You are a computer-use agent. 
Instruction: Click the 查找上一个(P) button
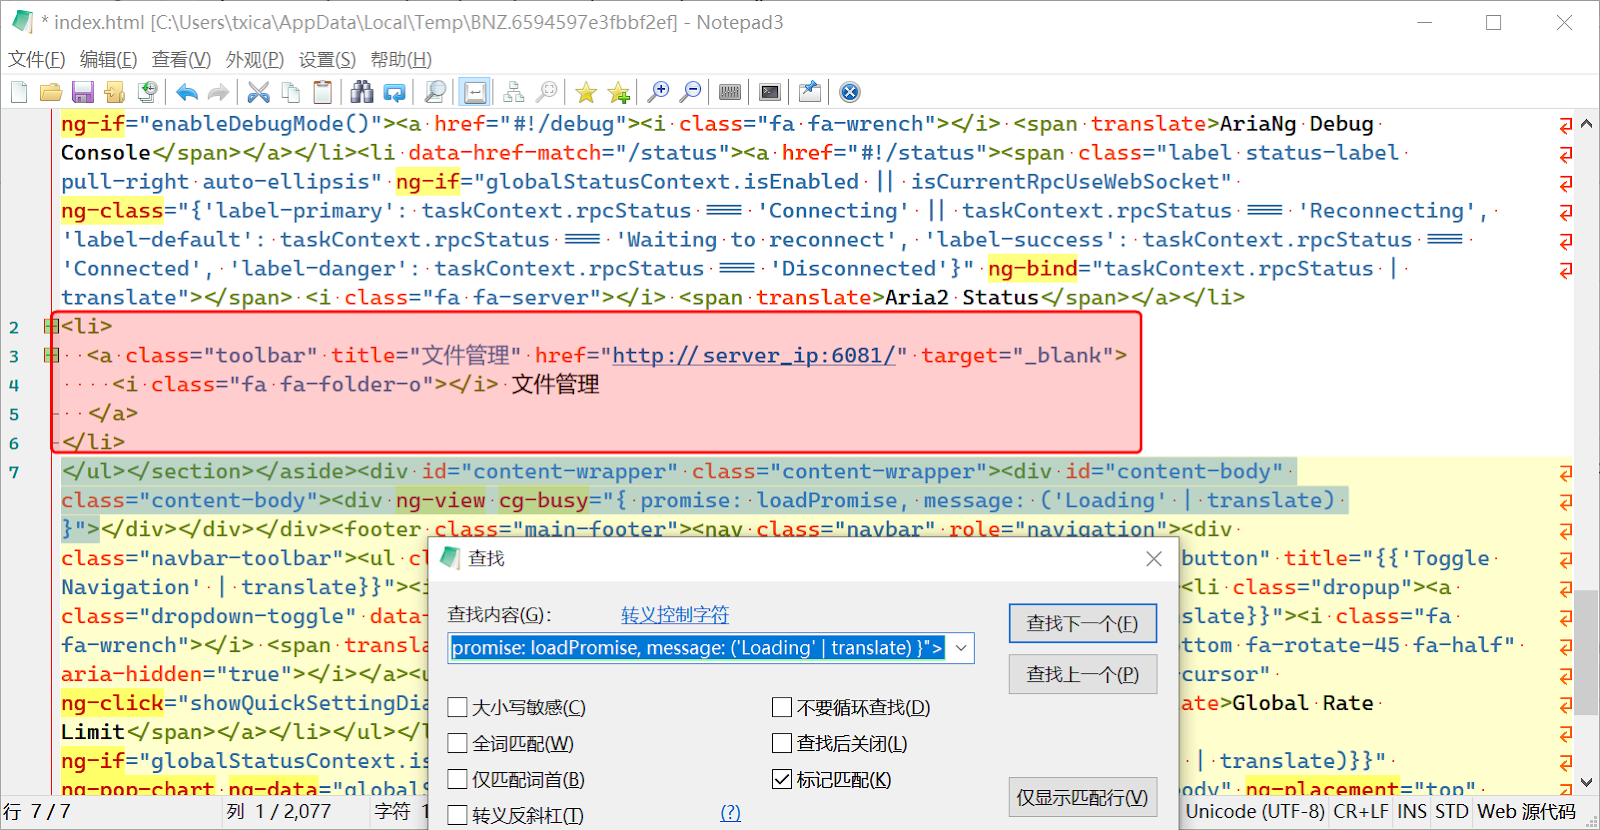click(1083, 675)
